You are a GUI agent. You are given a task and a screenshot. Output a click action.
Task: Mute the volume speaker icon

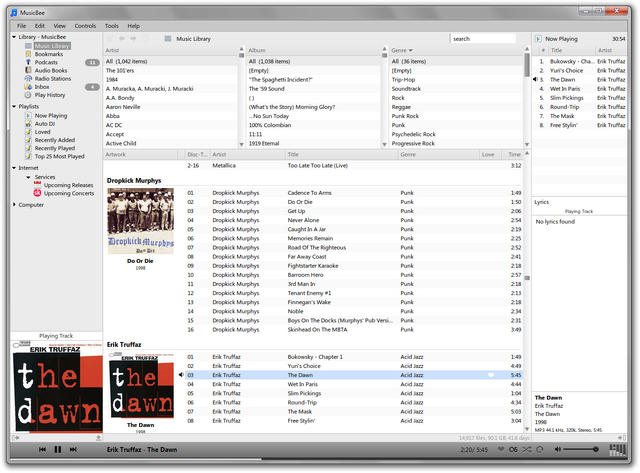click(558, 449)
